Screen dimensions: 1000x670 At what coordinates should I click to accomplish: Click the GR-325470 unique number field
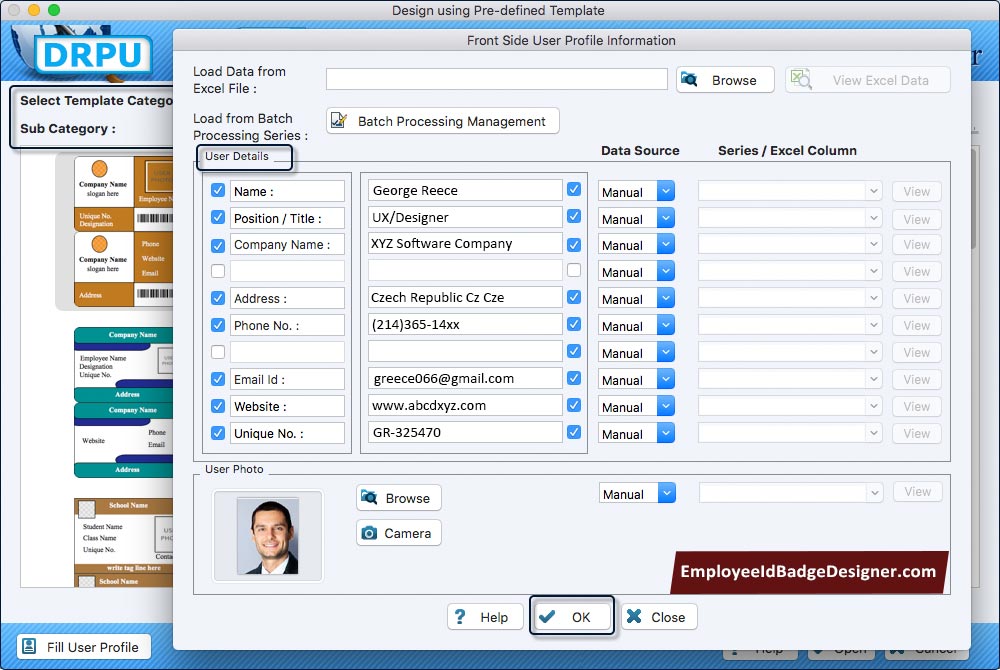(x=465, y=432)
